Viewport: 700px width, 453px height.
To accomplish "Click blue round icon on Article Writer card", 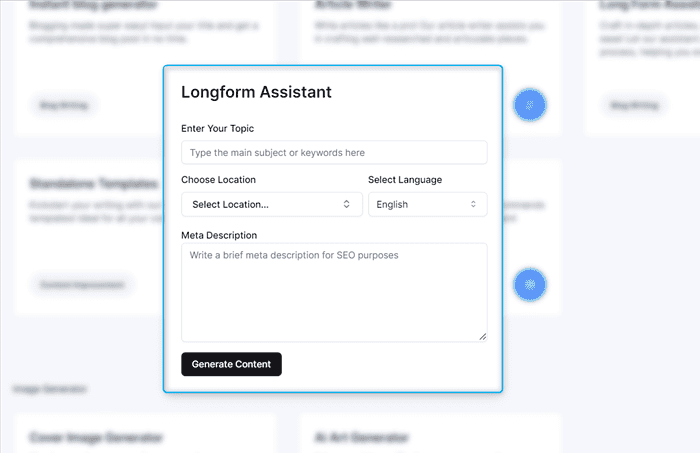I will 530,104.
